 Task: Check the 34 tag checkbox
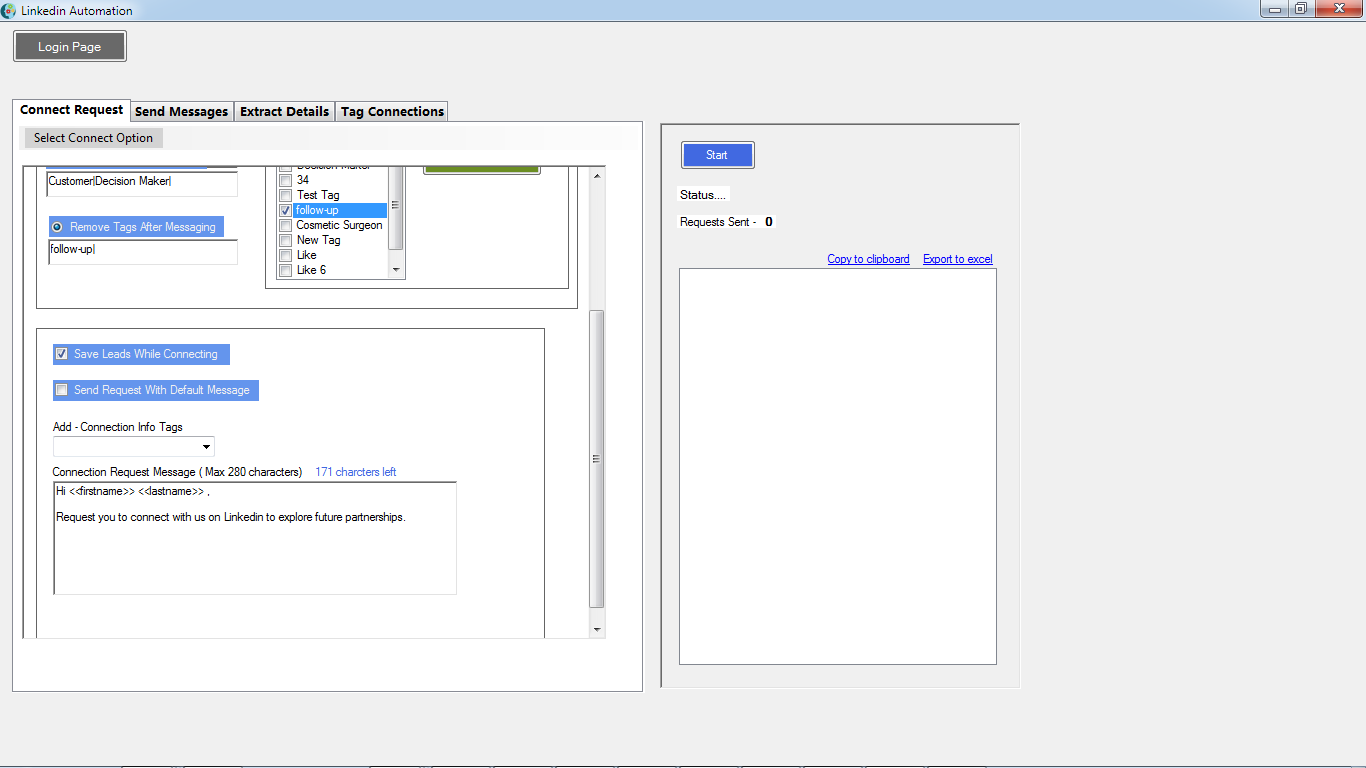pyautogui.click(x=285, y=181)
